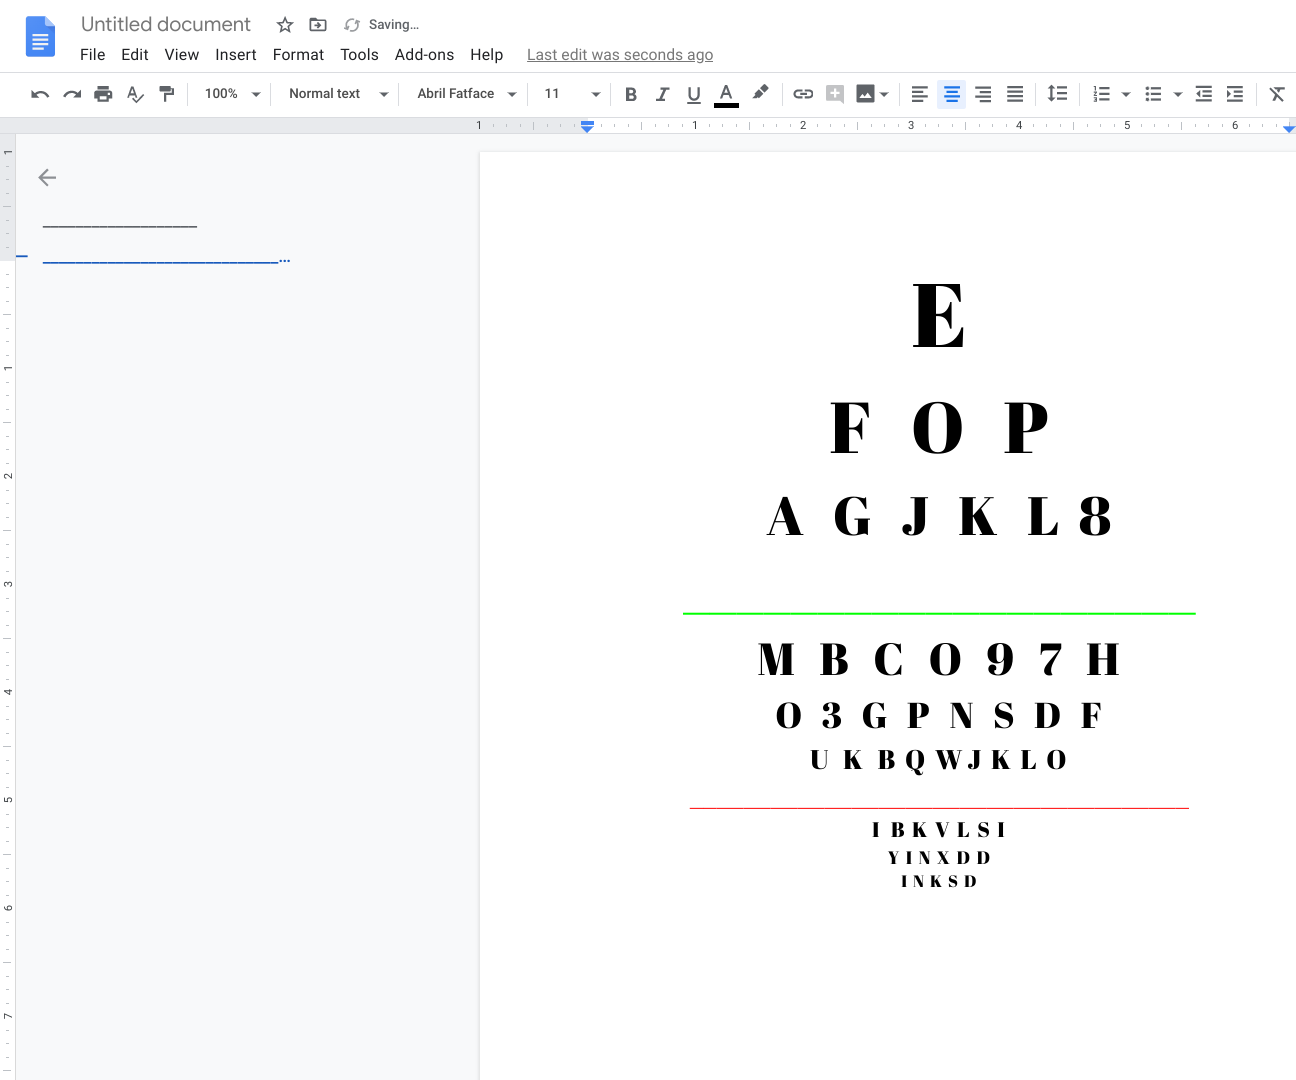
Task: Click the red horizontal line
Action: coord(939,807)
